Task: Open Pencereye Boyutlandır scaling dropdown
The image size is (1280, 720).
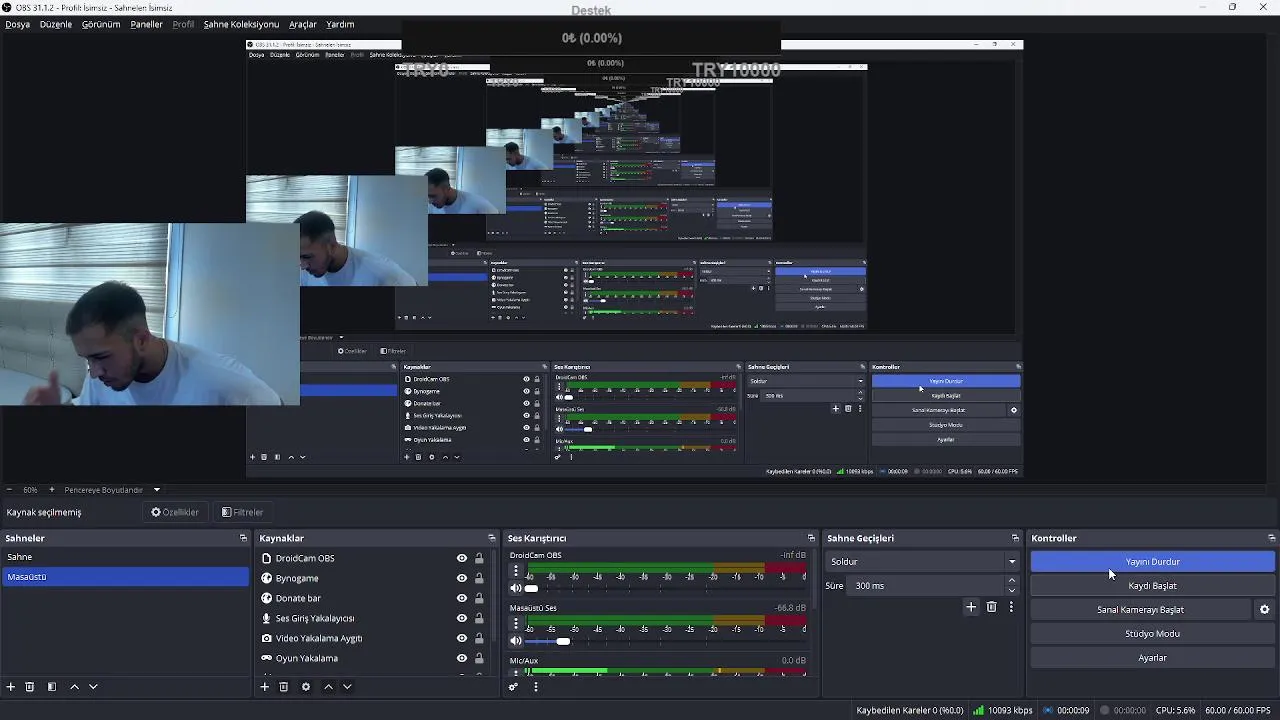Action: coord(112,490)
